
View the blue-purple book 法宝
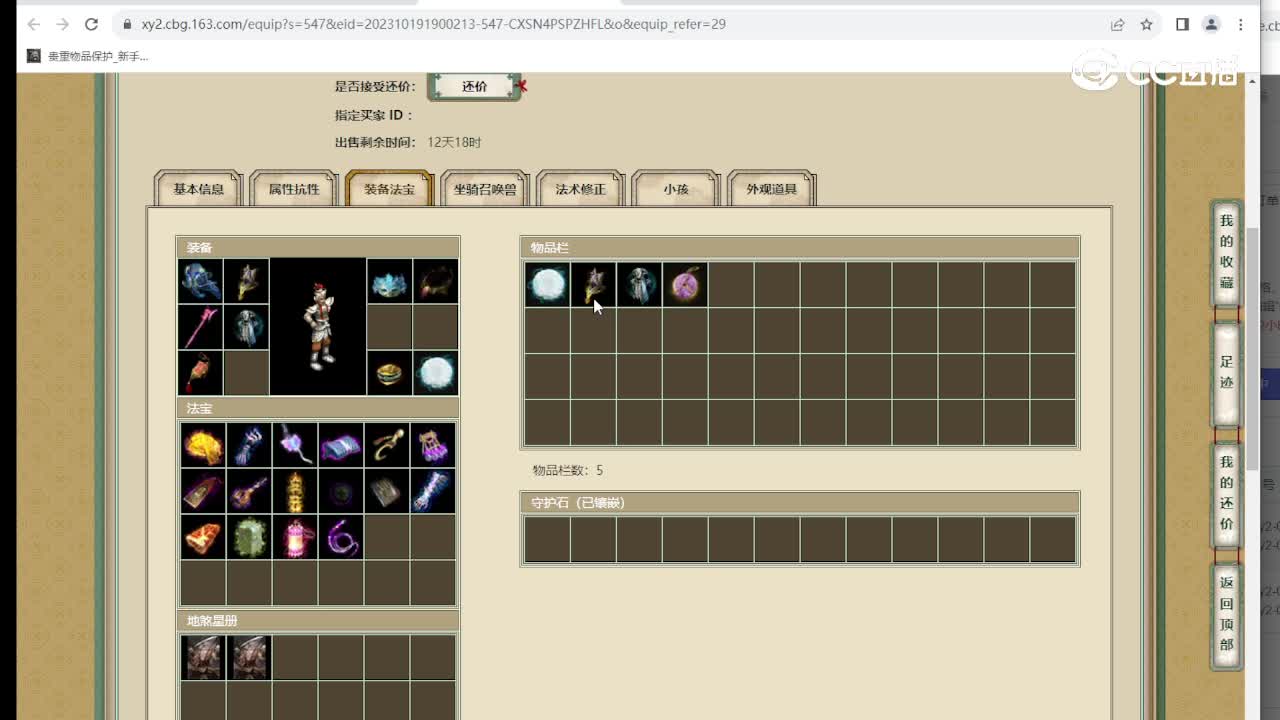341,445
